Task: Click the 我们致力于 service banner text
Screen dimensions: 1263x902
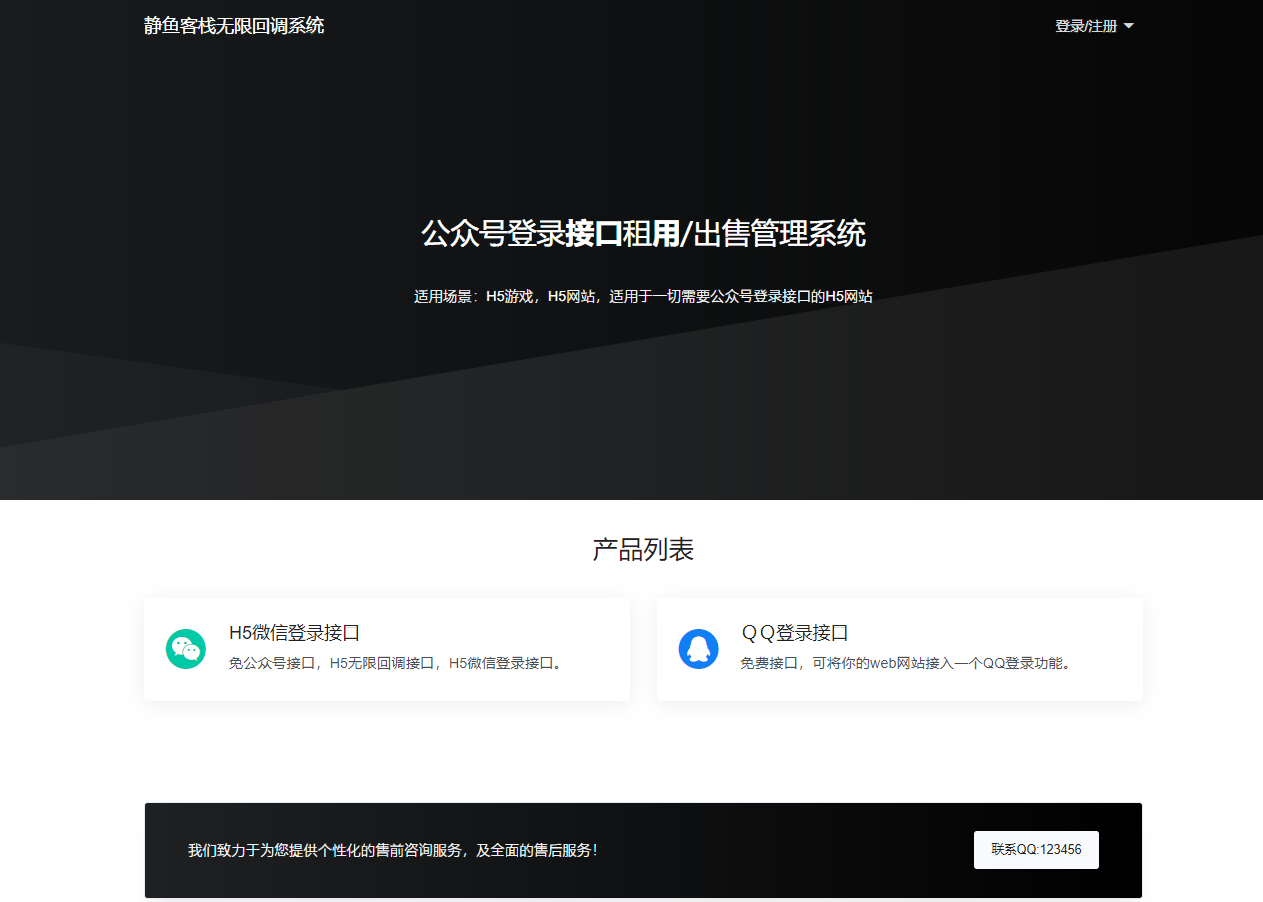Action: click(x=393, y=851)
